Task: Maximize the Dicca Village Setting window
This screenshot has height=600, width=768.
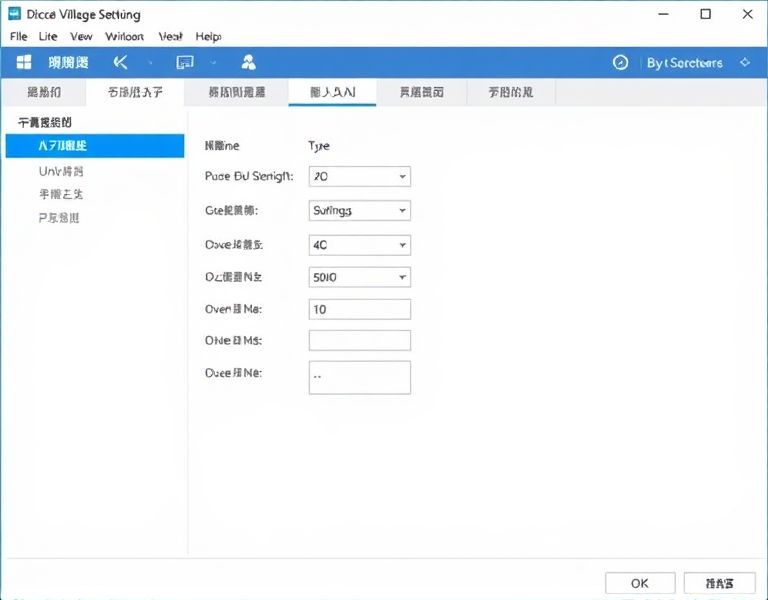Action: [x=705, y=14]
